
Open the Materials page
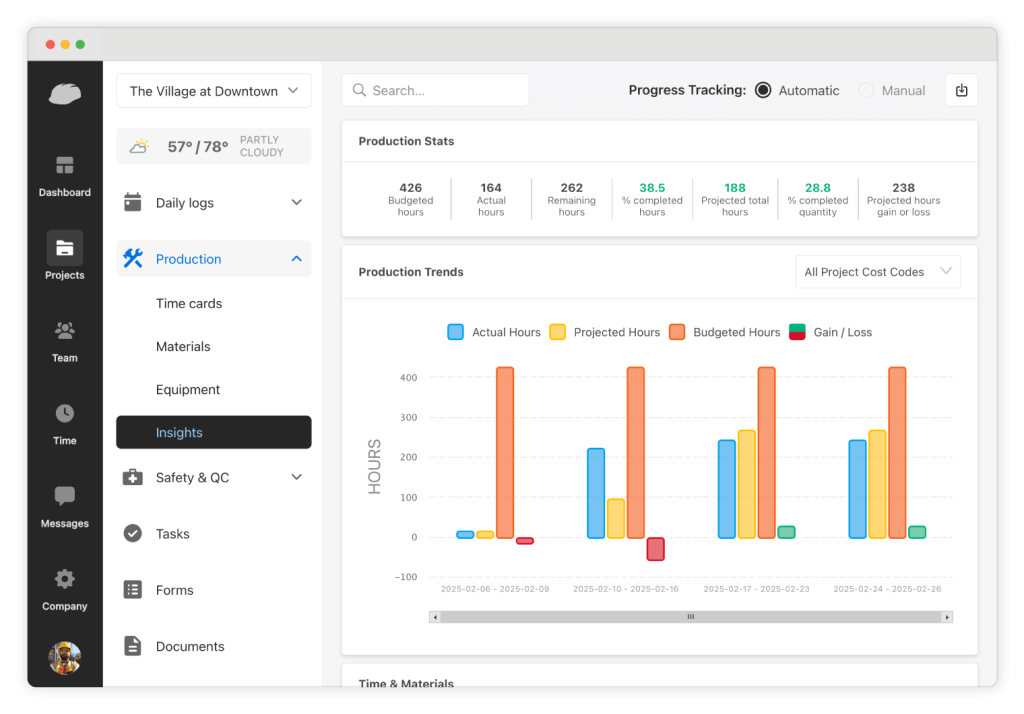(183, 346)
